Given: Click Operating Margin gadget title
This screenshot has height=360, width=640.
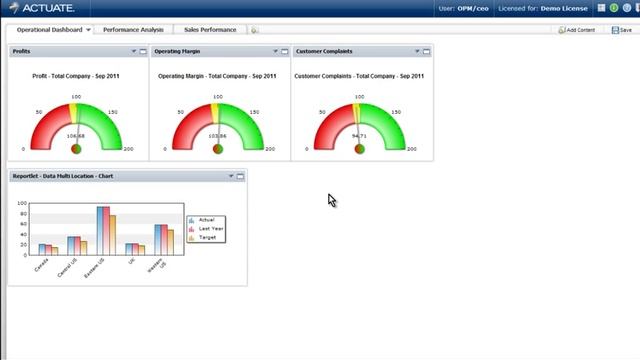Looking at the screenshot, I should pos(177,51).
